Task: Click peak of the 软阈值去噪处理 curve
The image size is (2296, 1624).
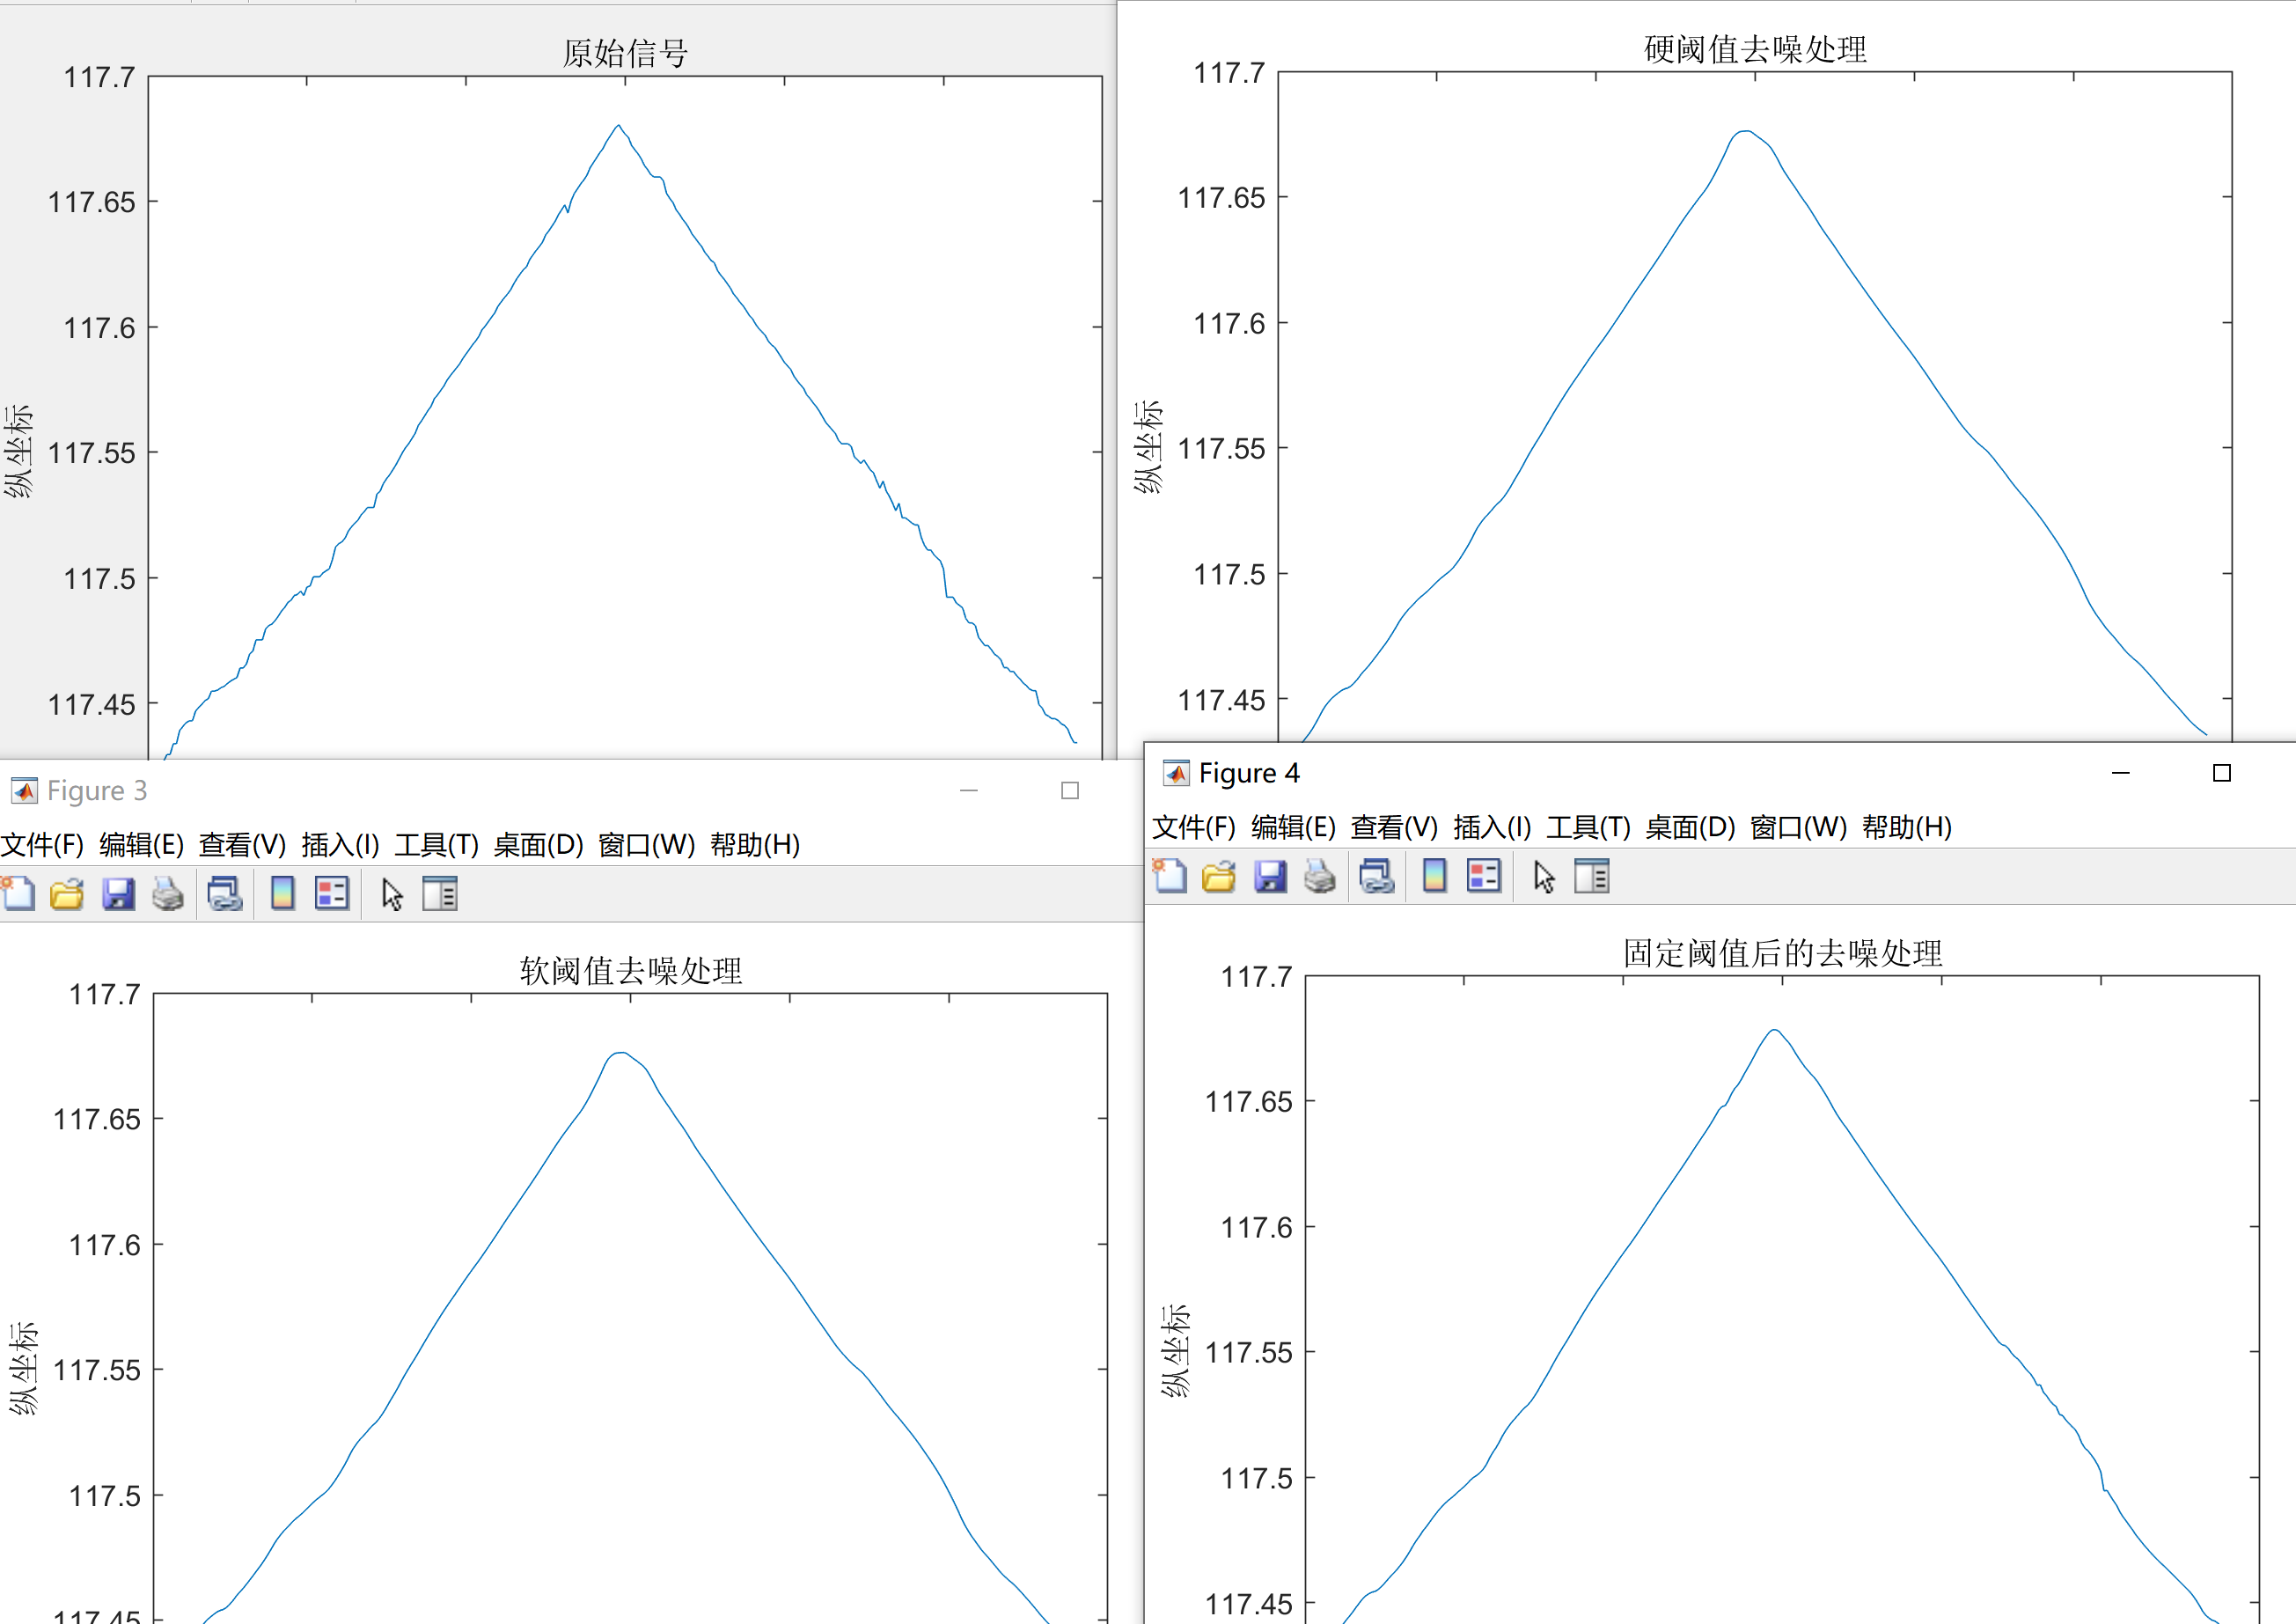Action: (x=621, y=1053)
